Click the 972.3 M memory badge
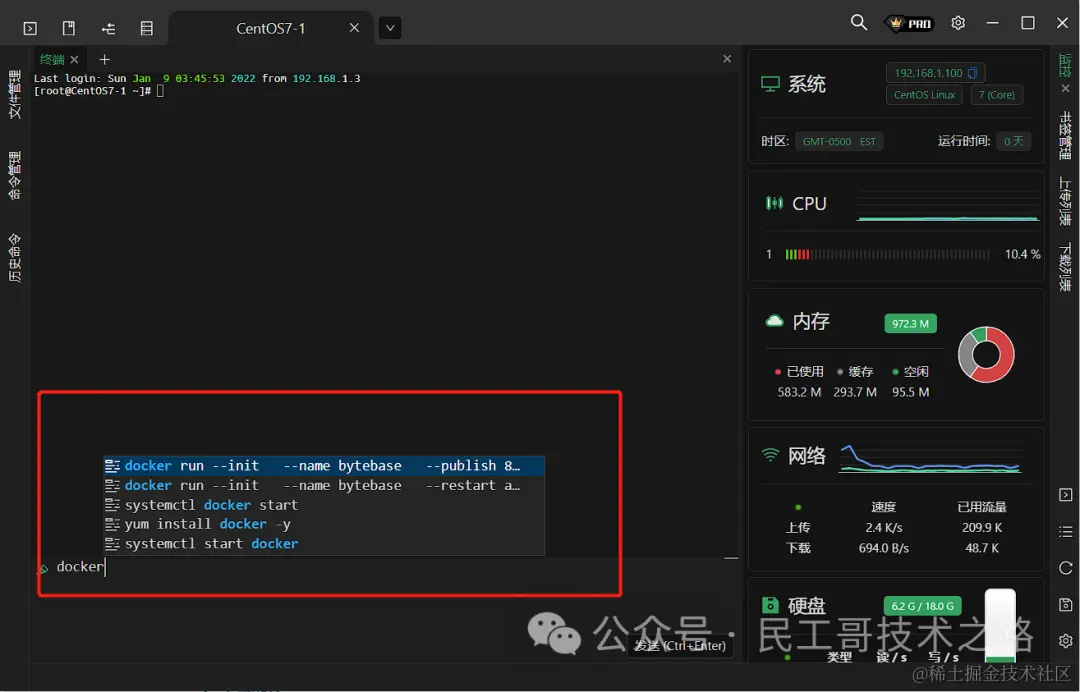This screenshot has width=1080, height=692. click(910, 324)
